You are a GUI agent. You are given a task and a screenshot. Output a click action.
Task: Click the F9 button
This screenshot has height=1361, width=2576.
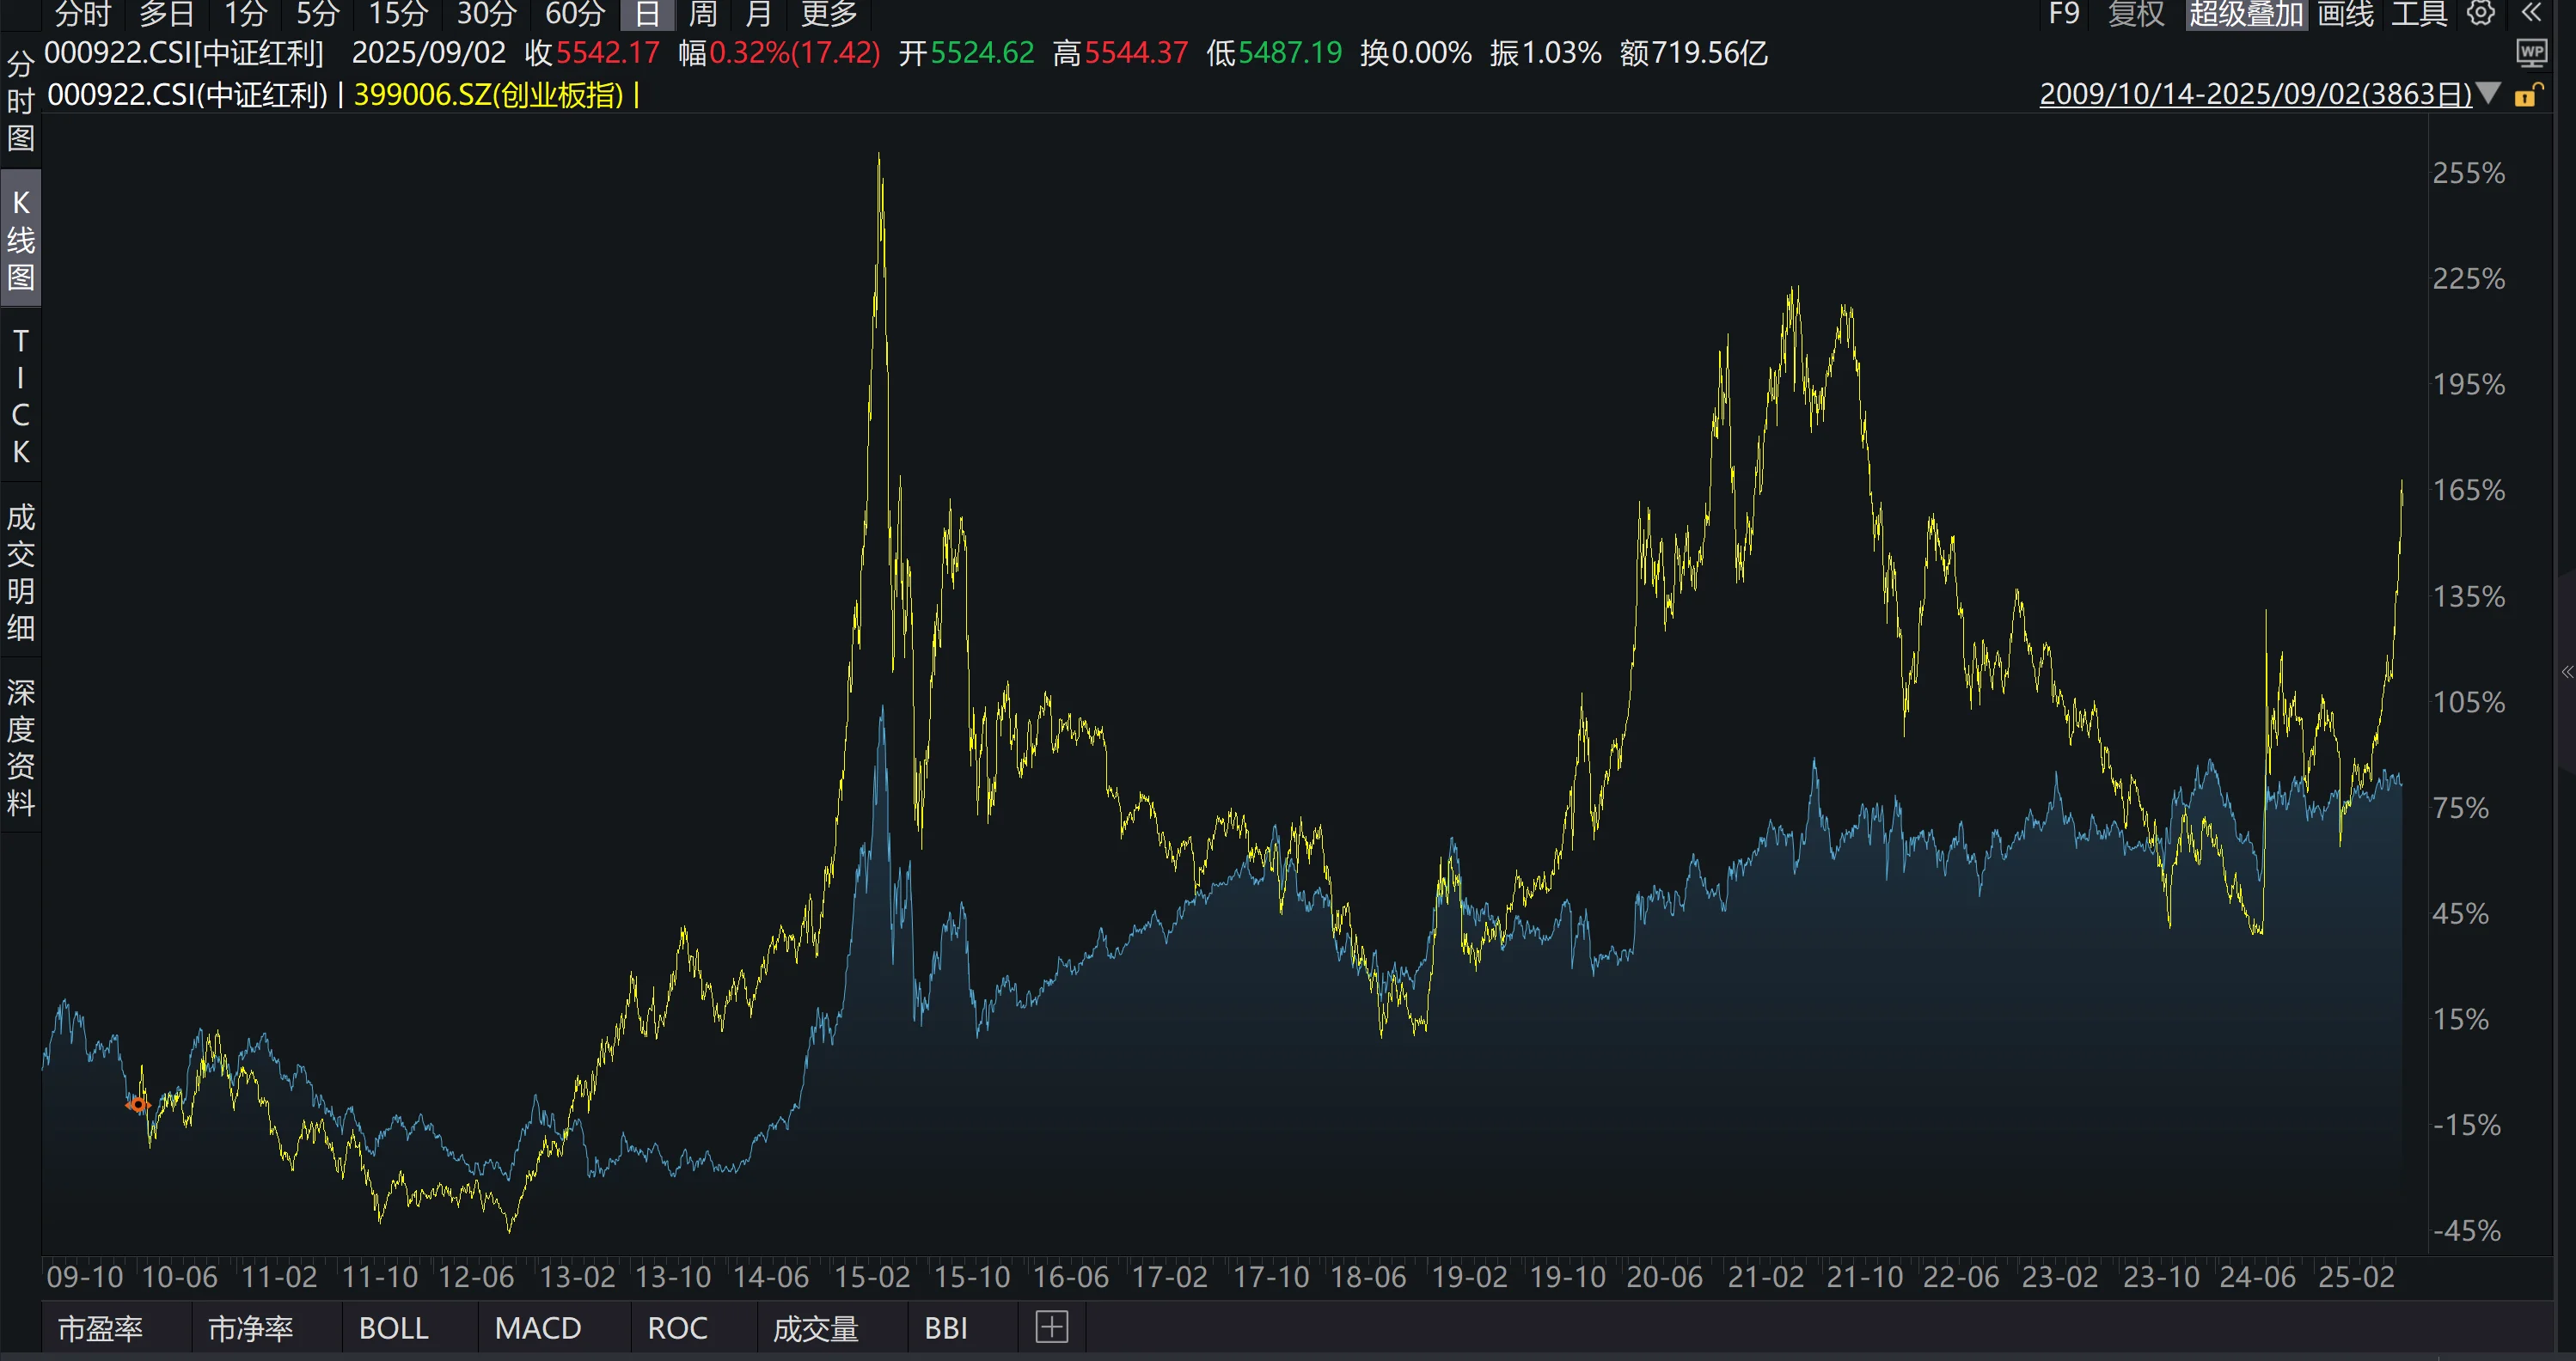click(2063, 14)
